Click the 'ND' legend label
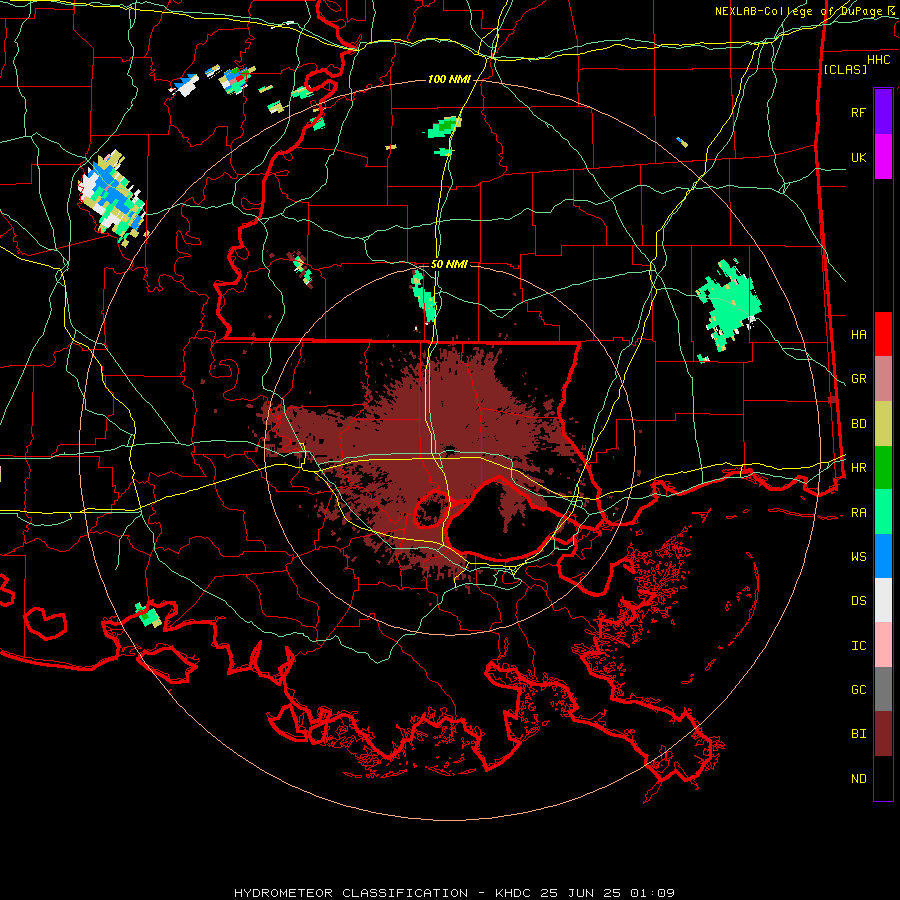This screenshot has height=900, width=900. pyautogui.click(x=858, y=779)
